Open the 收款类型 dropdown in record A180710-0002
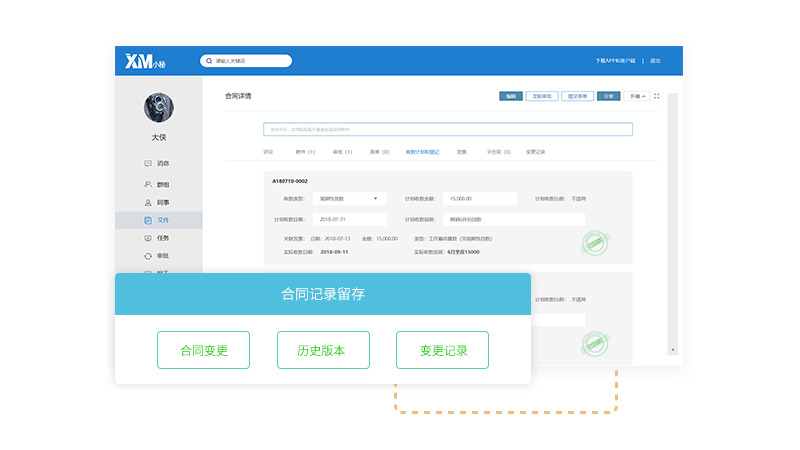Viewport: 800px width, 450px height. 349,198
